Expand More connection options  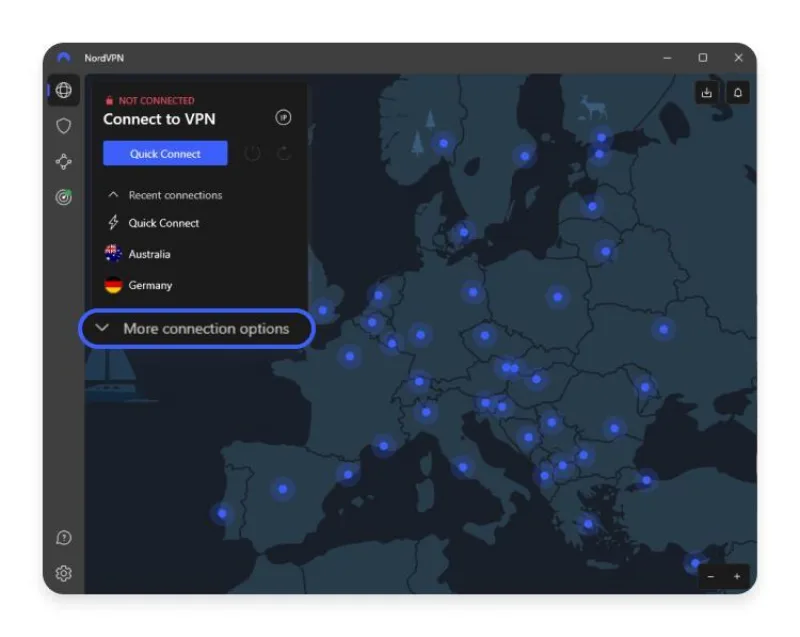pyautogui.click(x=197, y=329)
